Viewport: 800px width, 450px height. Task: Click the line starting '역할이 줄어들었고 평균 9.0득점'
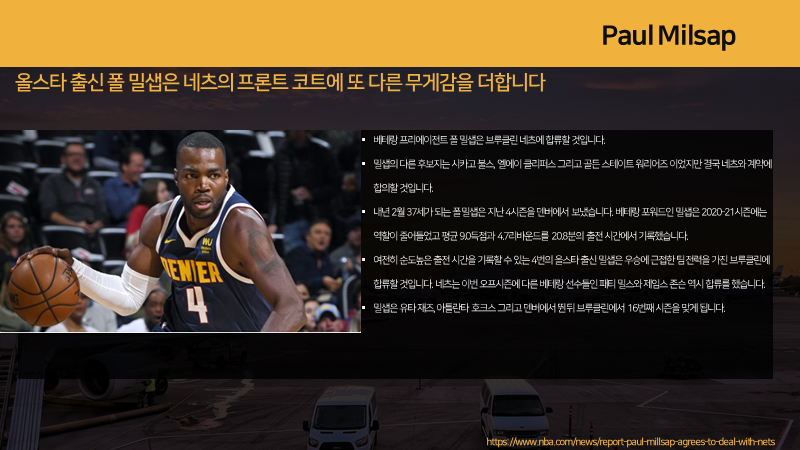coord(531,236)
